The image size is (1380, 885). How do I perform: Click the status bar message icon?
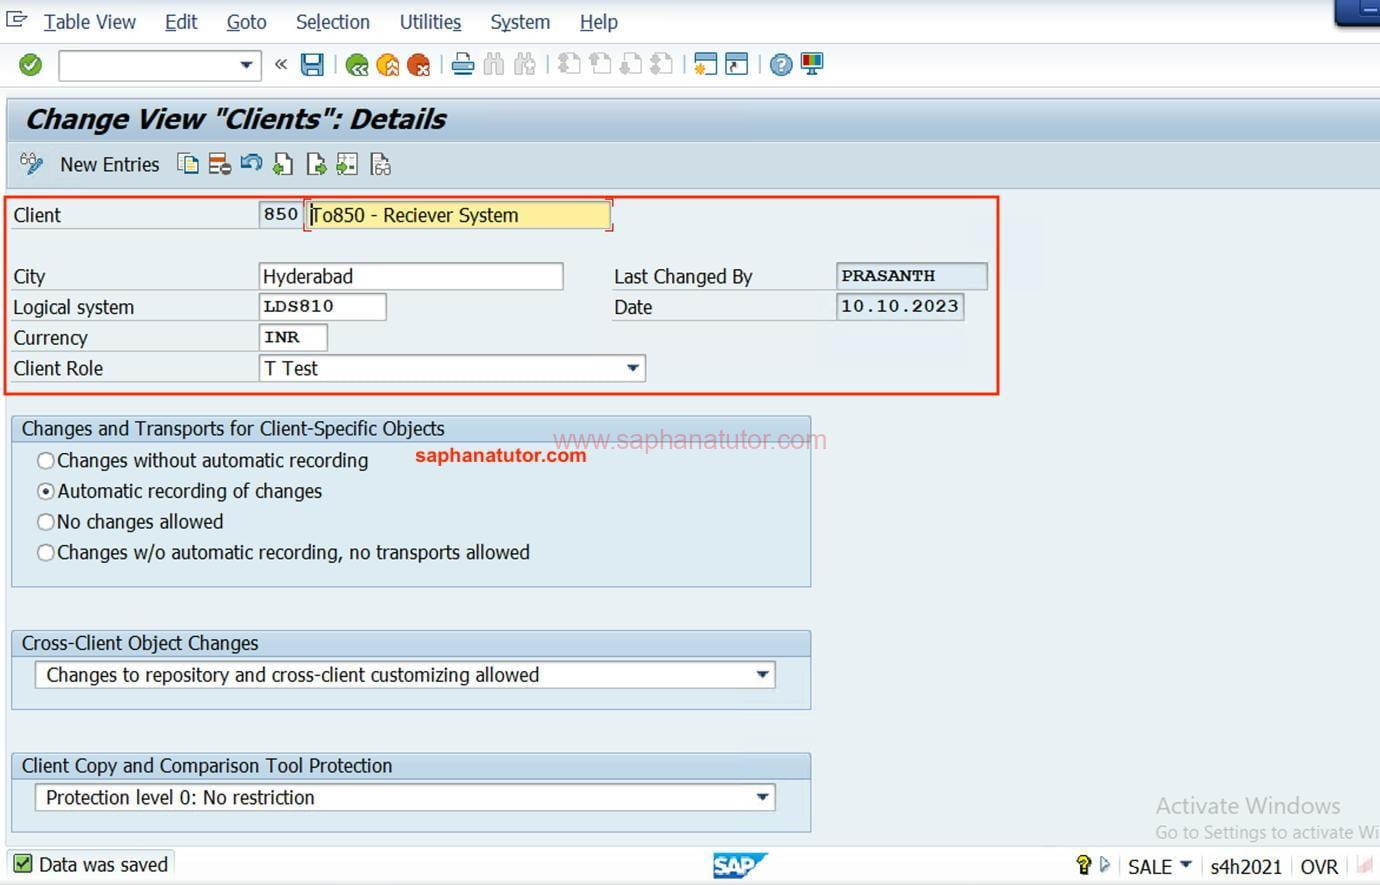pos(1083,865)
